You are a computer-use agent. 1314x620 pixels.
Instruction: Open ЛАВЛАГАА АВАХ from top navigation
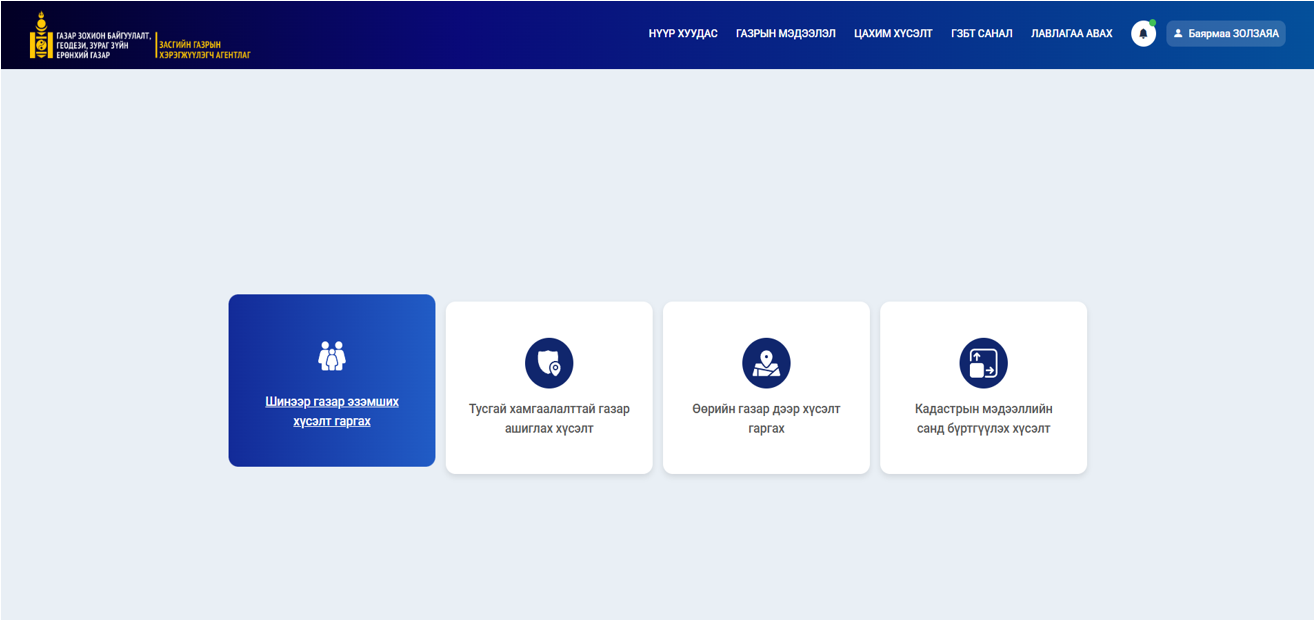[x=1071, y=34]
